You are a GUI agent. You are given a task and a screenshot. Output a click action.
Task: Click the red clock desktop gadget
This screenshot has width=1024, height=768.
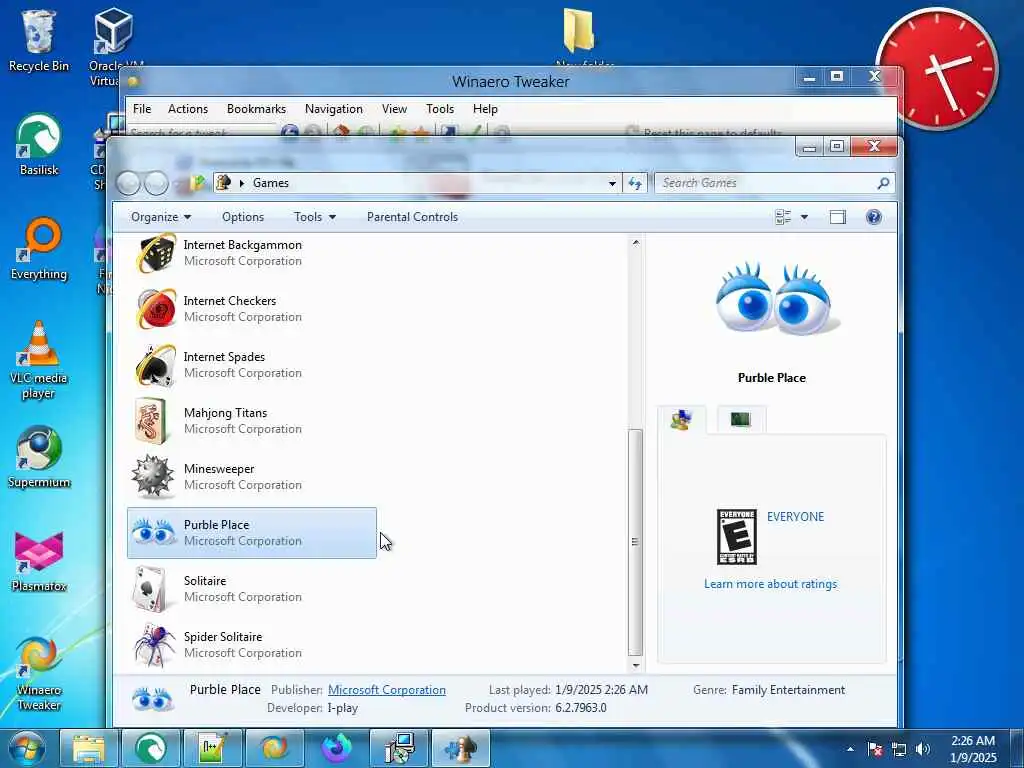coord(937,68)
